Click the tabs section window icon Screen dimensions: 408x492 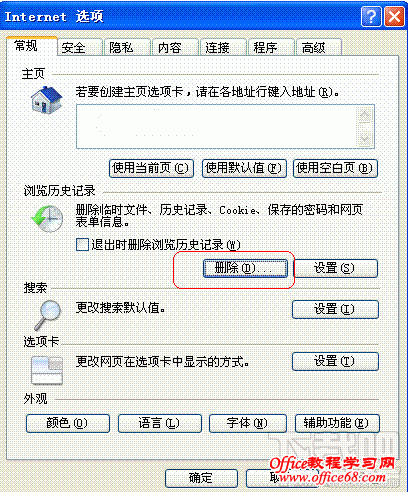coord(47,370)
